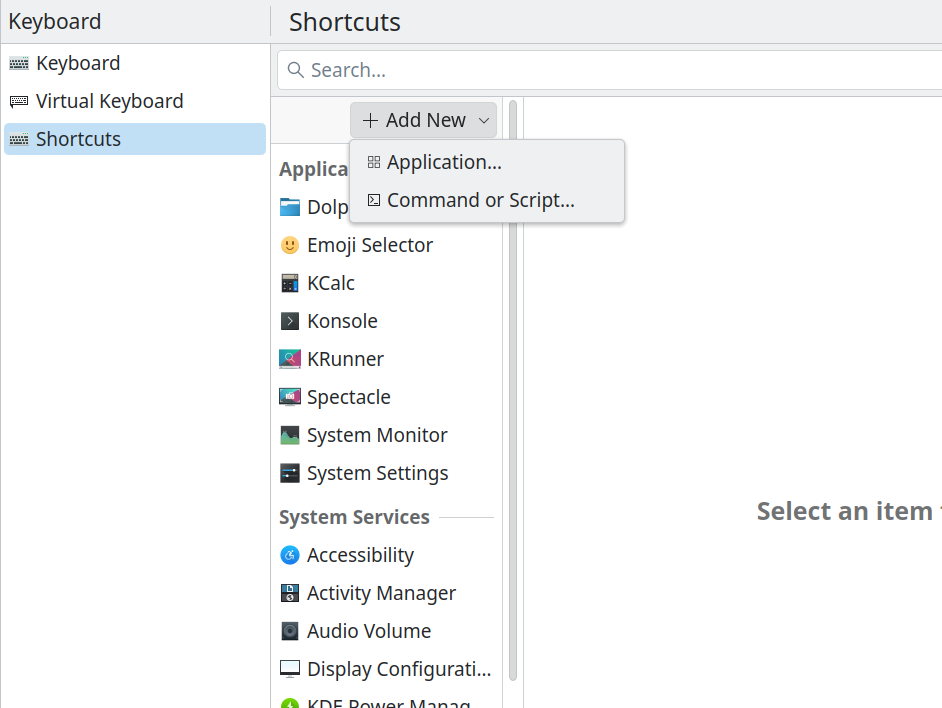Choose Application... from the Add New menu
942x708 pixels.
pyautogui.click(x=487, y=162)
